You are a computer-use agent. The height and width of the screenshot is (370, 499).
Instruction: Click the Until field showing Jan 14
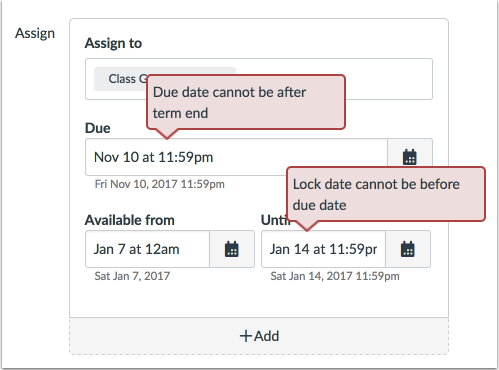point(323,249)
